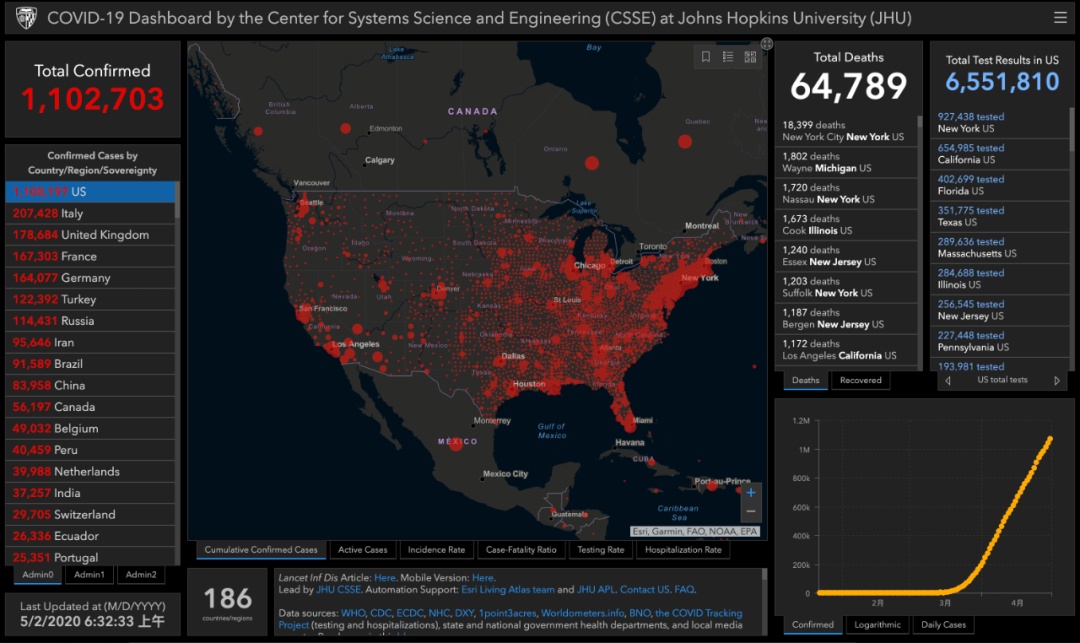Select the Incidence Rate map tab

[436, 550]
